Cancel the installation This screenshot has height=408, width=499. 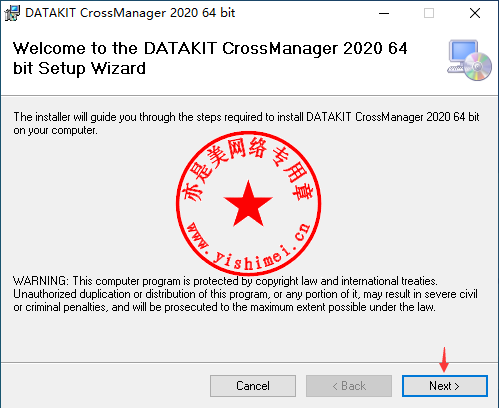click(253, 386)
